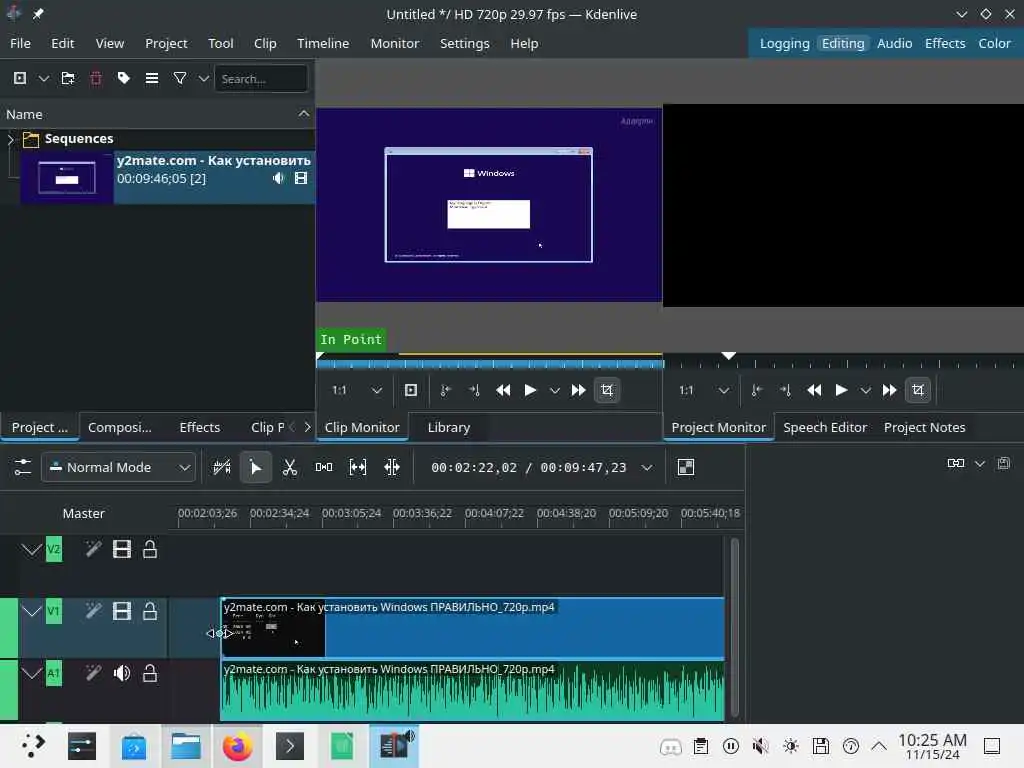The width and height of the screenshot is (1024, 768).
Task: Click the save effect stack icon
Action: (x=1004, y=463)
